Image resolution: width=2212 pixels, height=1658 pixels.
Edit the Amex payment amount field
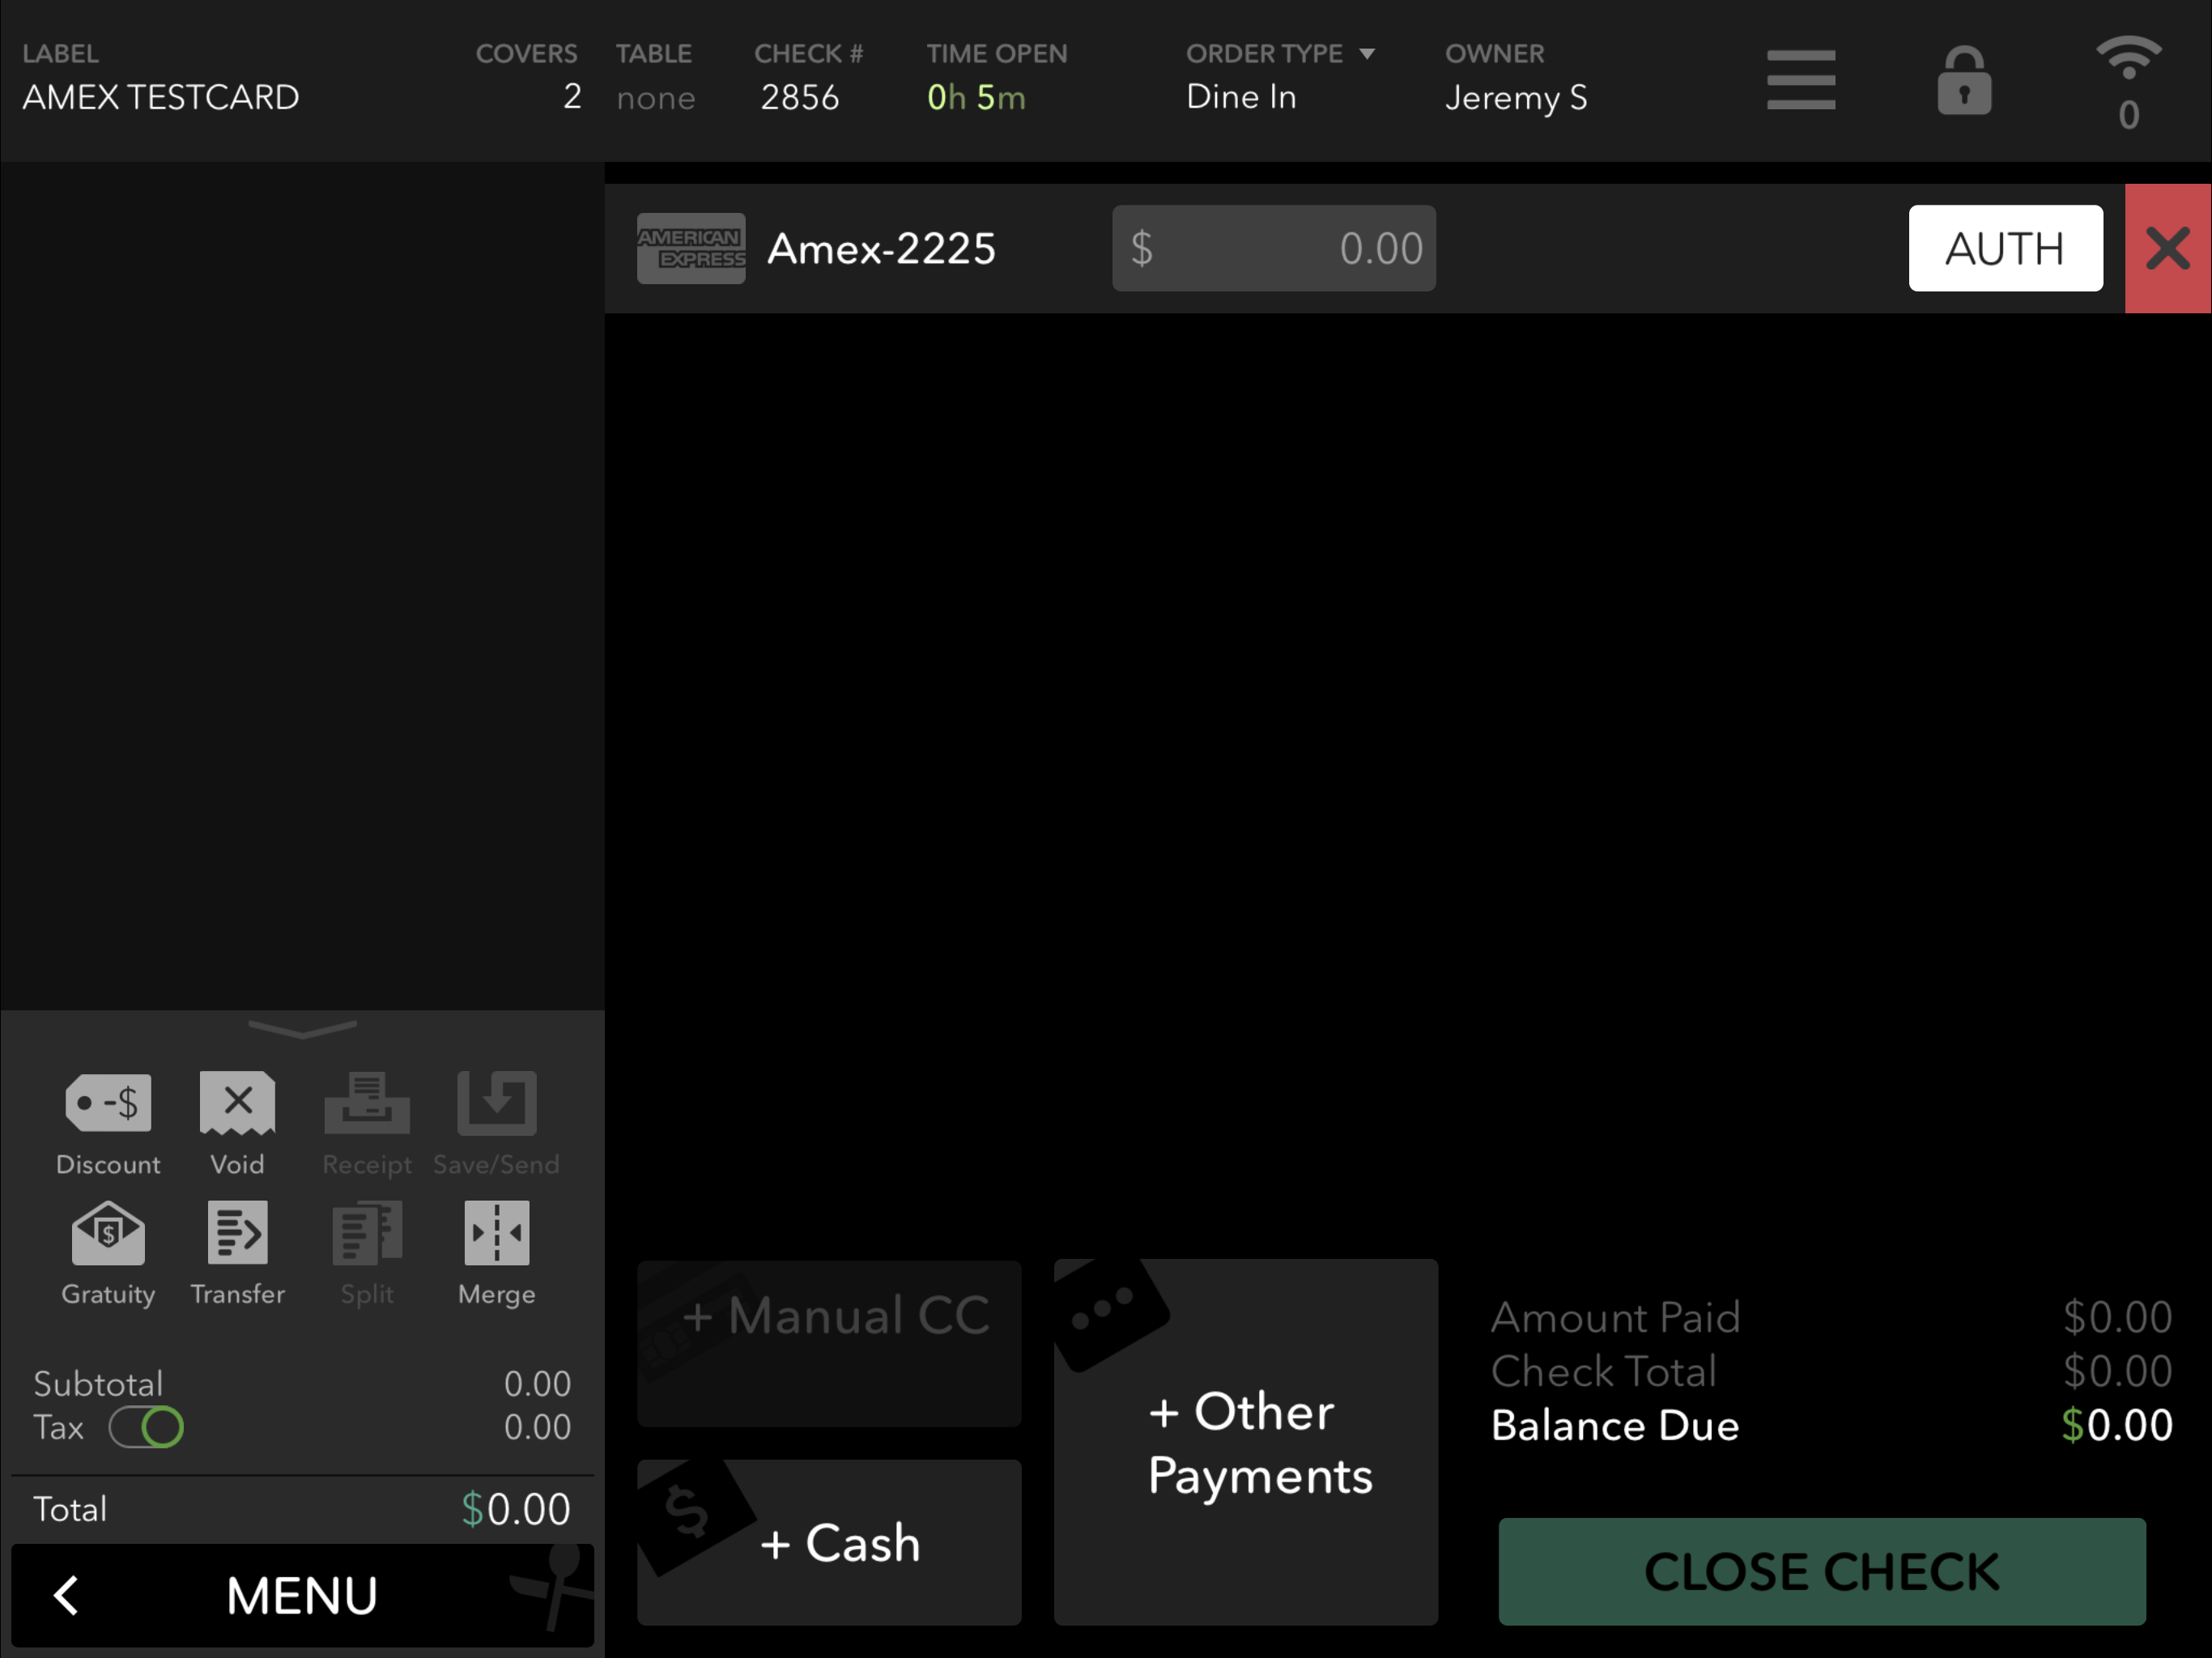click(x=1274, y=248)
